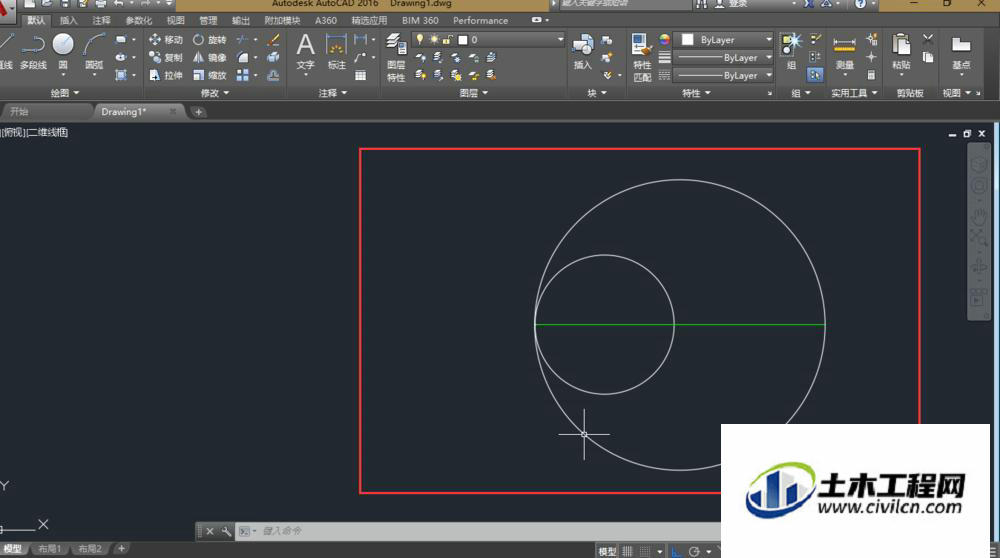Open the object color ByLayer dropdown

tap(768, 40)
